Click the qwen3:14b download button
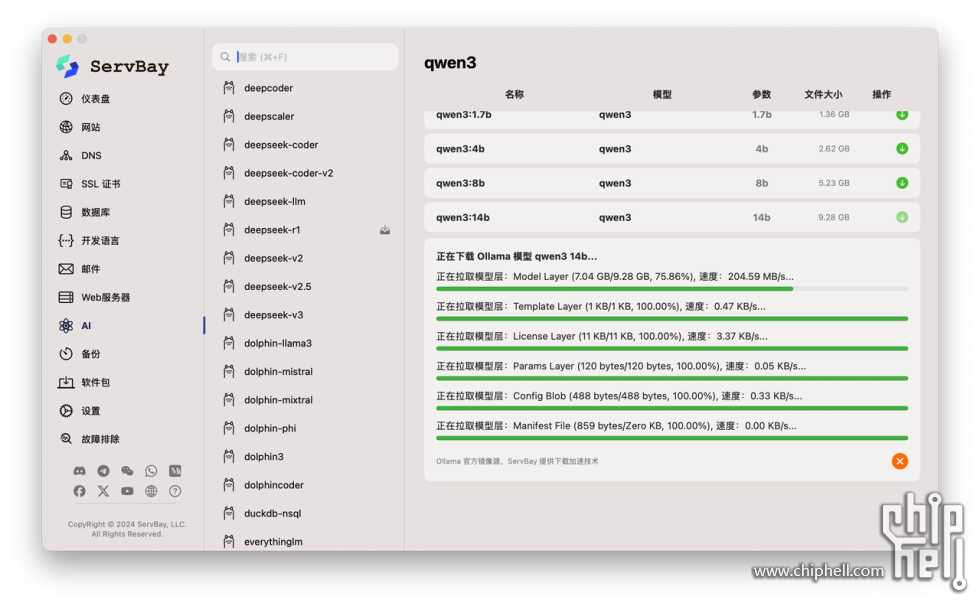Screen dimensions: 980x606 902,217
